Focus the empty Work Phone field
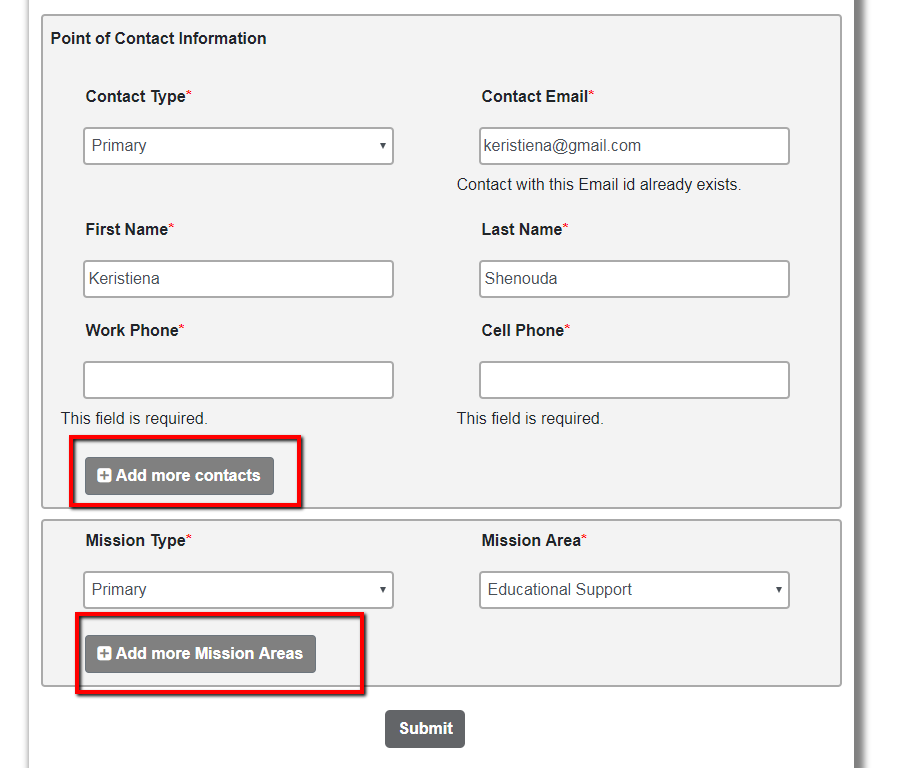This screenshot has width=902, height=768. click(238, 380)
